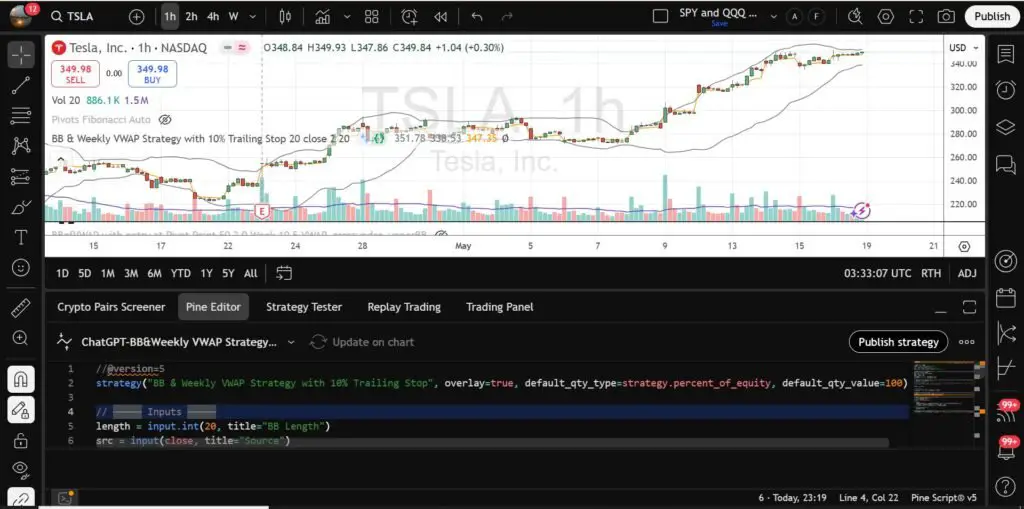
Task: Toggle stay in drawing mode pencil lock
Action: (x=21, y=410)
